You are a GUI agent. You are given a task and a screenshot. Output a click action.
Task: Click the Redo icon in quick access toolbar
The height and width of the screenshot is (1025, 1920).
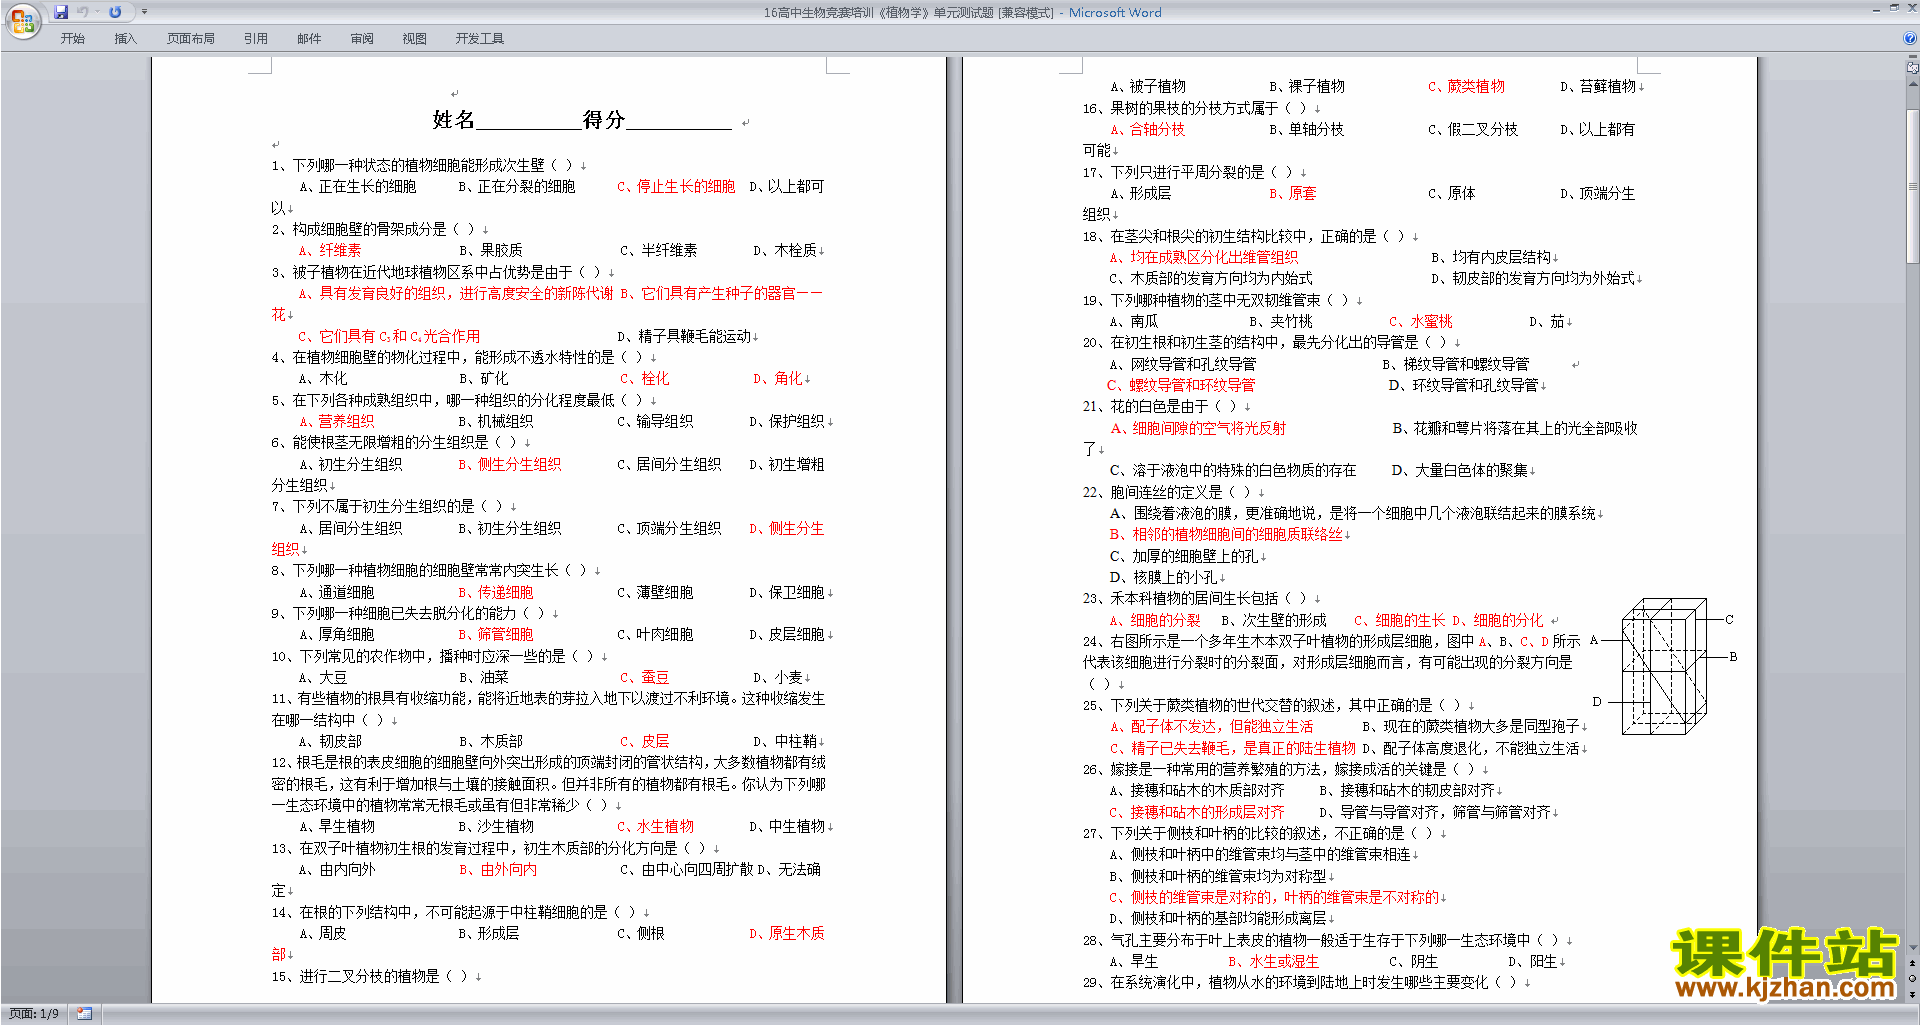click(x=115, y=12)
